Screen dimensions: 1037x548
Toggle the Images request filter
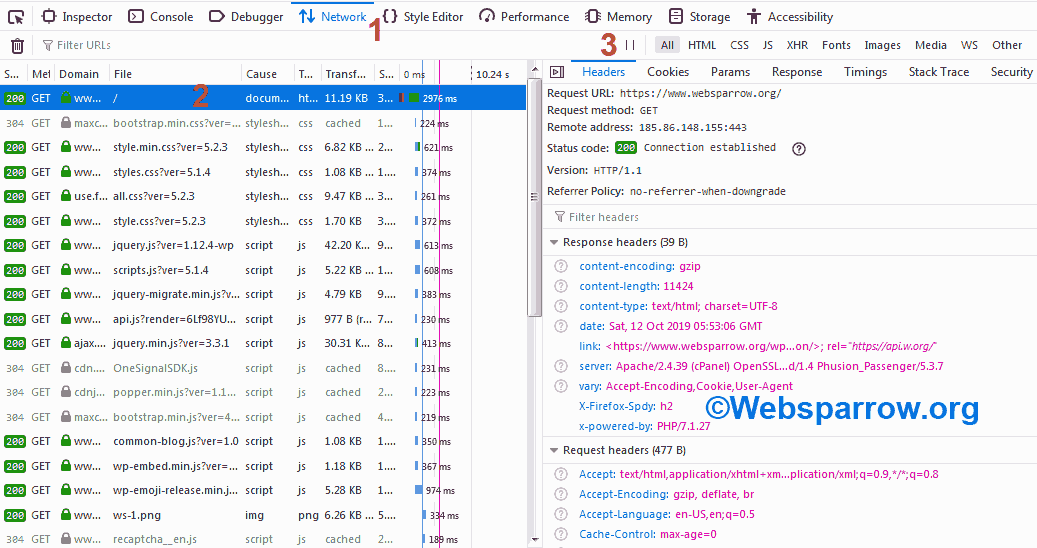(882, 45)
